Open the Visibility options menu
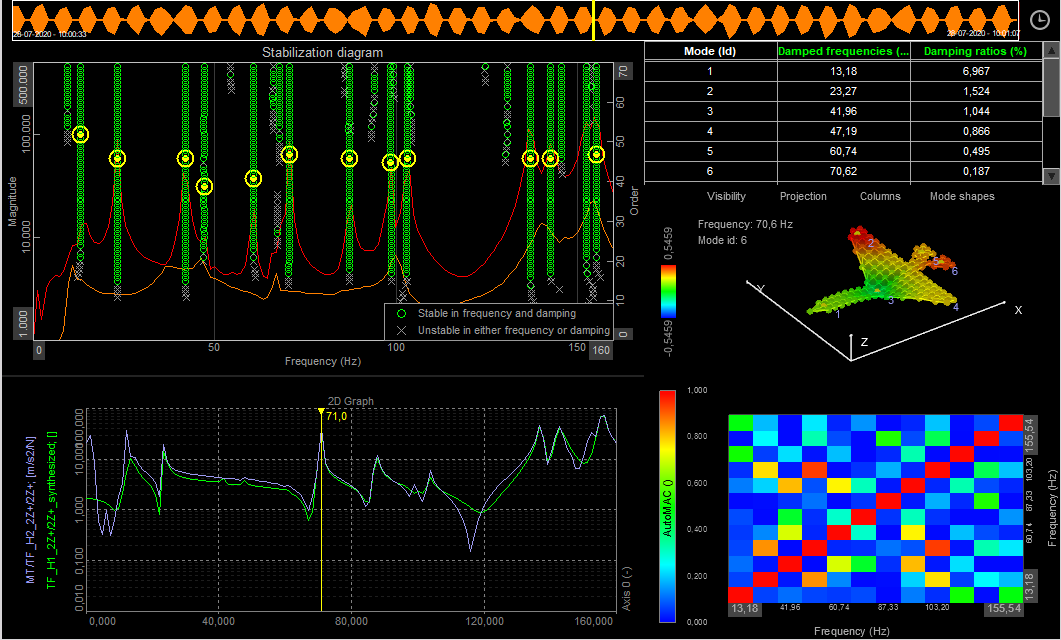 [x=726, y=196]
